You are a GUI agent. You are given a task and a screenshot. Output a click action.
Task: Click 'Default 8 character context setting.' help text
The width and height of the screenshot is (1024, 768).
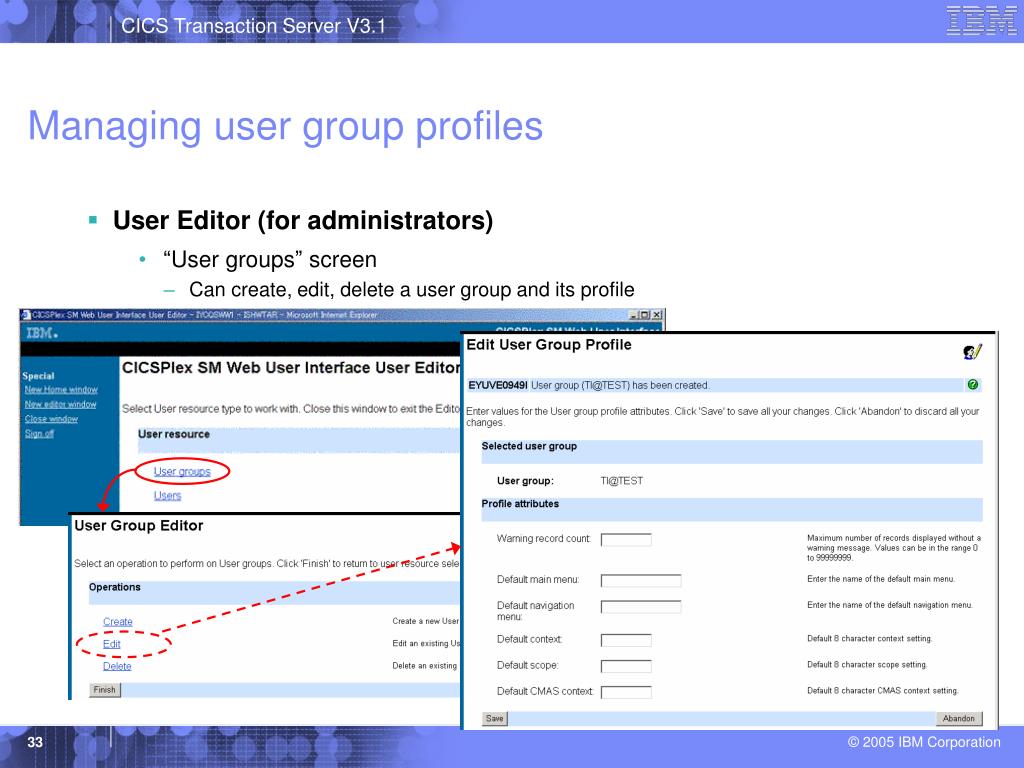tap(869, 639)
